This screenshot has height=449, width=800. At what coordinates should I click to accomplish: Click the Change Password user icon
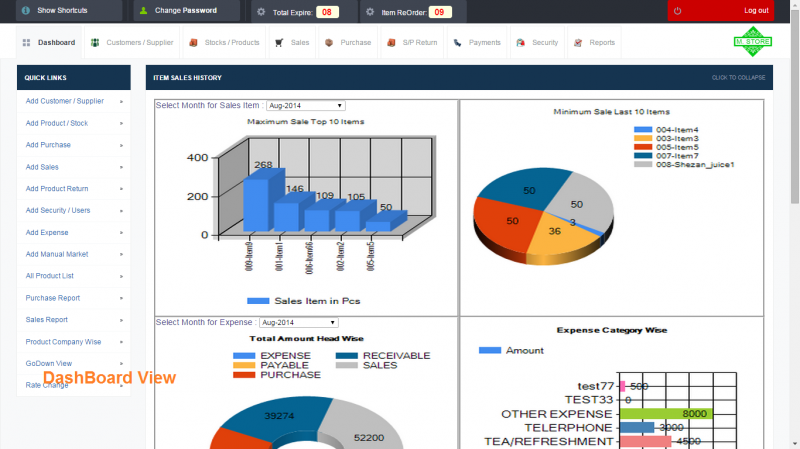click(143, 10)
